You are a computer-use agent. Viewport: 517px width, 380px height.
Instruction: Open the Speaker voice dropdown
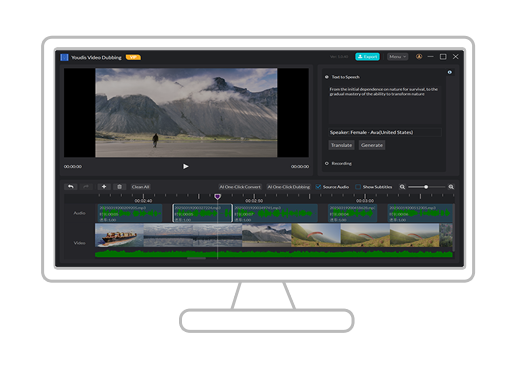[385, 132]
